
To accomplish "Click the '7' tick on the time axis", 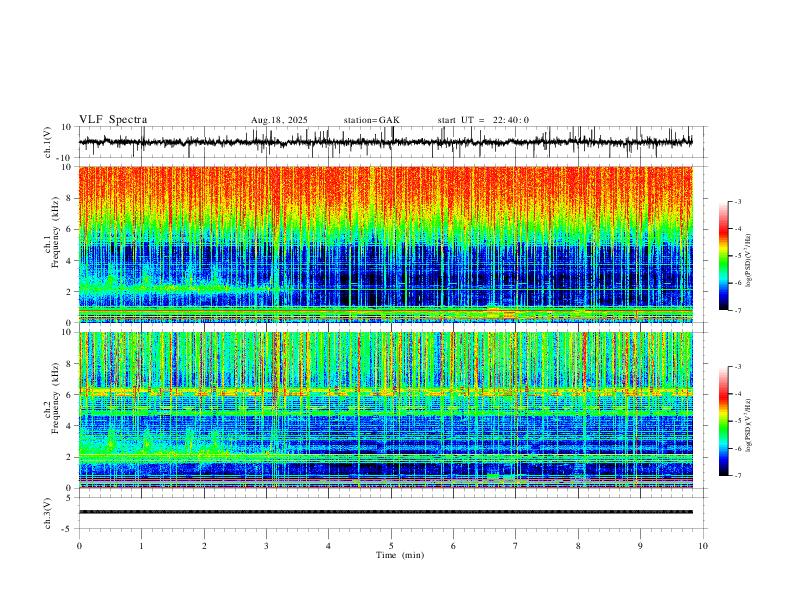I will tap(516, 546).
